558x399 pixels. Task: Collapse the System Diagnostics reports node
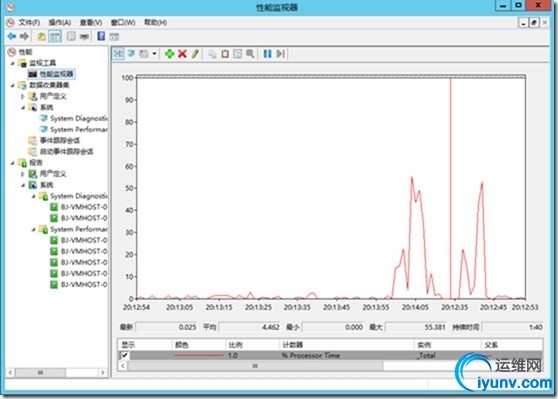tap(33, 196)
